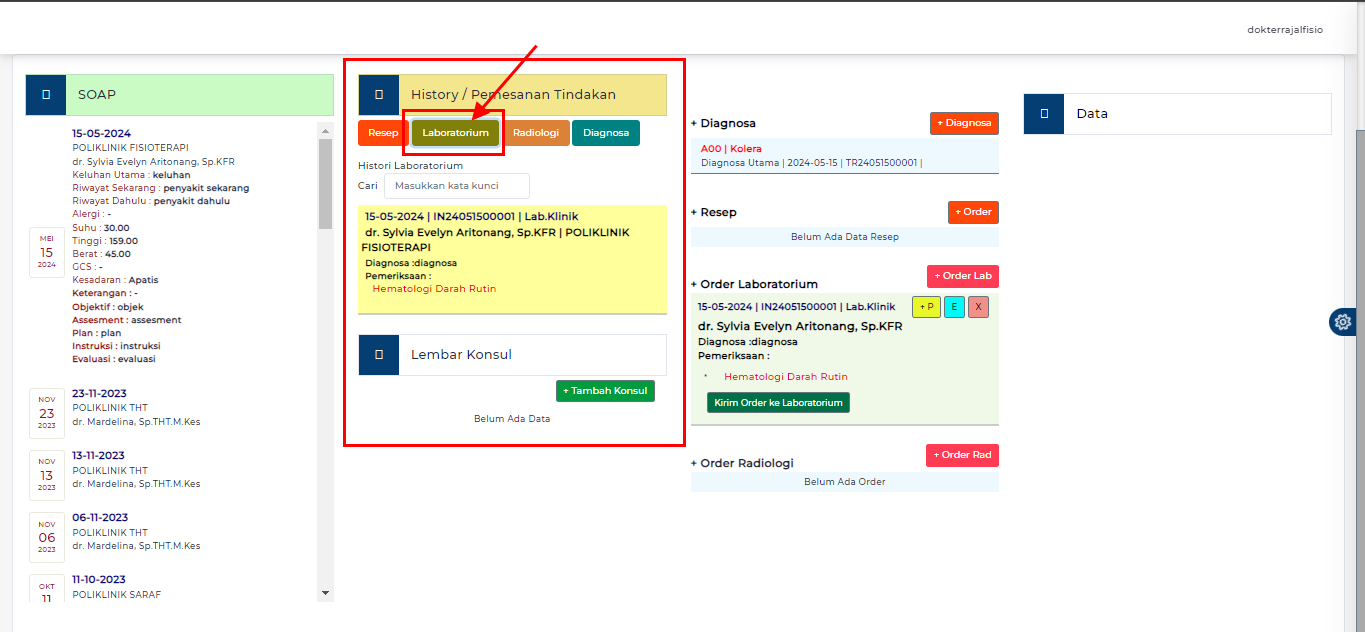Switch to the Radiologi tab

pos(536,132)
